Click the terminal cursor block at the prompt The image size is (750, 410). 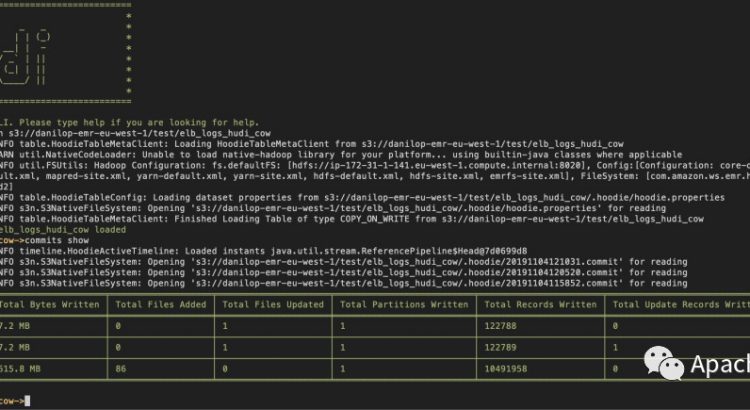[x=29, y=400]
